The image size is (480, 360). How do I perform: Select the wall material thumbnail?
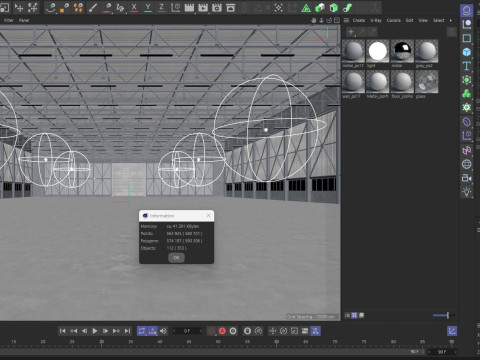click(x=353, y=82)
